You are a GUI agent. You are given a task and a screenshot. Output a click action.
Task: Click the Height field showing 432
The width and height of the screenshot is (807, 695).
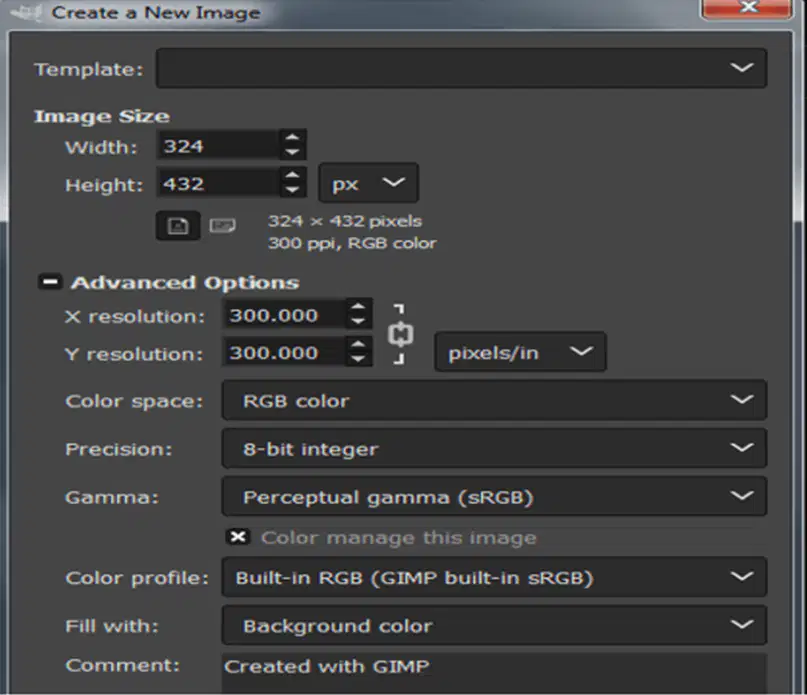(x=219, y=183)
